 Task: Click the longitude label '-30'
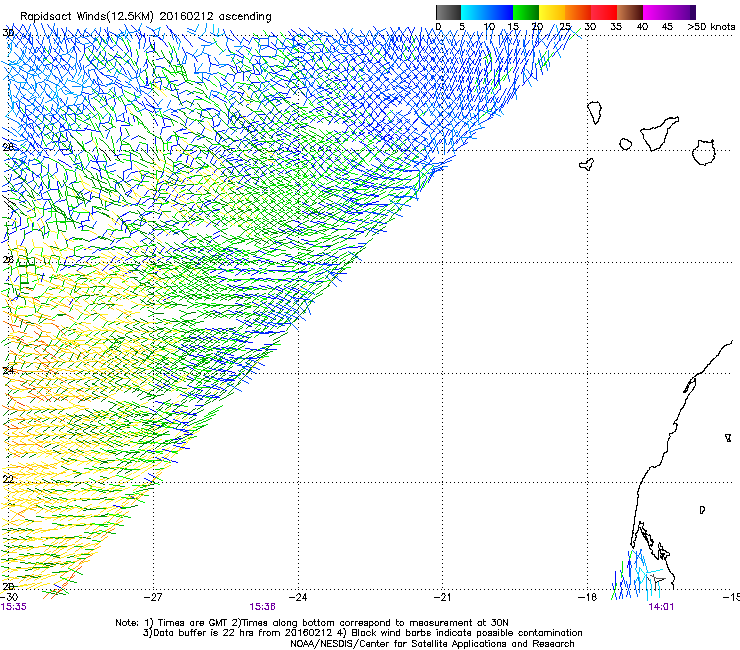(x=9, y=597)
